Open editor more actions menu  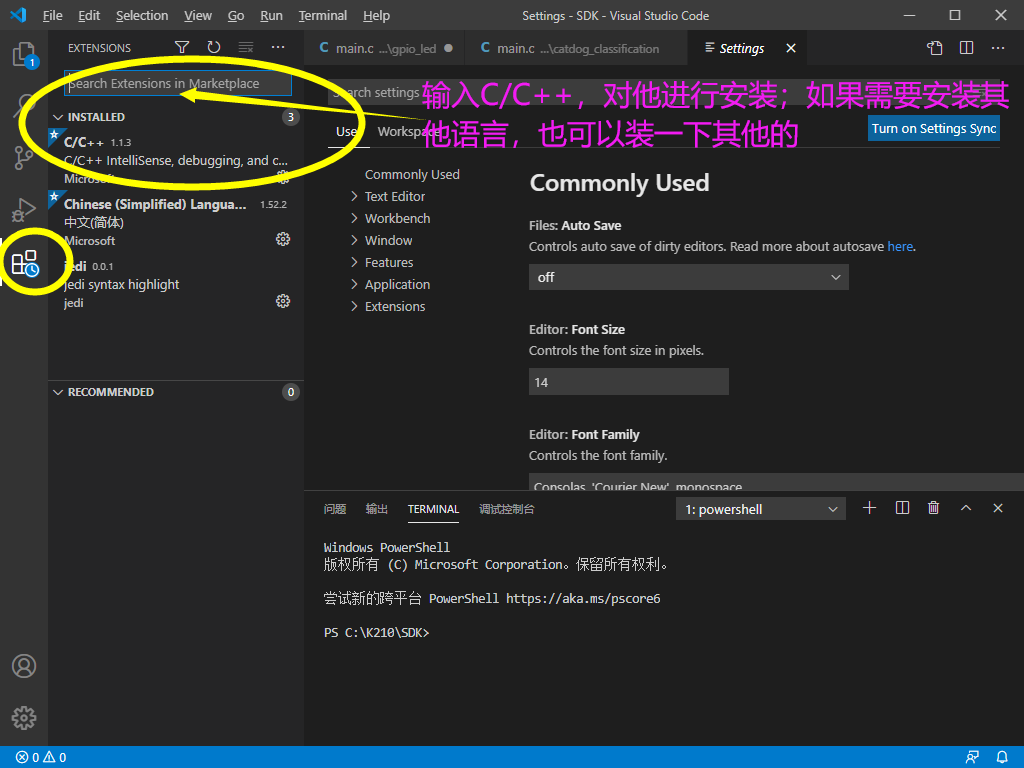point(998,48)
